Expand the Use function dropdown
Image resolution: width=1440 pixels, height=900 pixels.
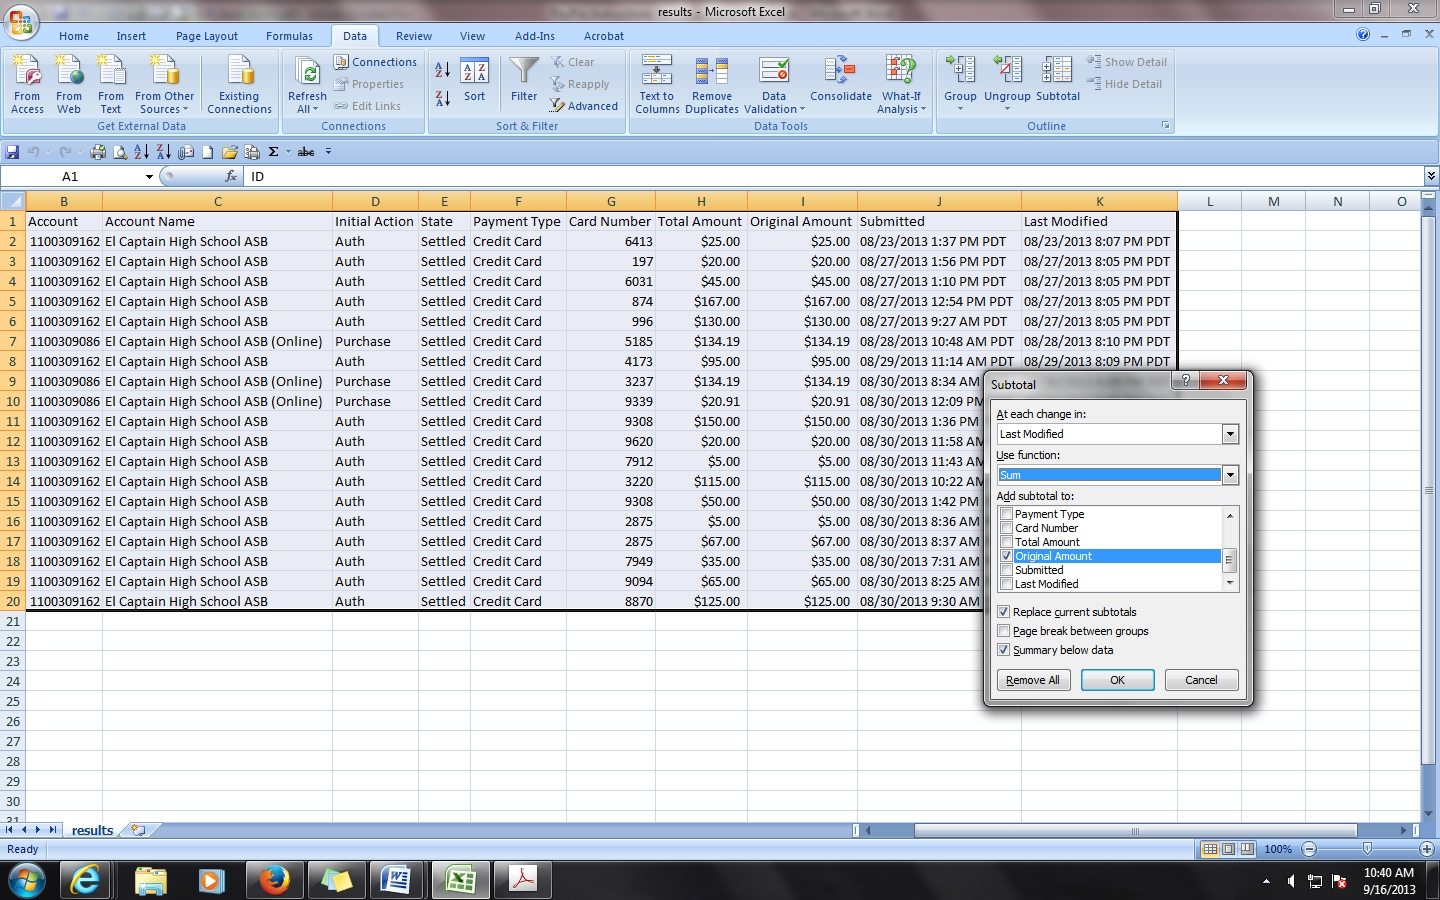tap(1230, 475)
